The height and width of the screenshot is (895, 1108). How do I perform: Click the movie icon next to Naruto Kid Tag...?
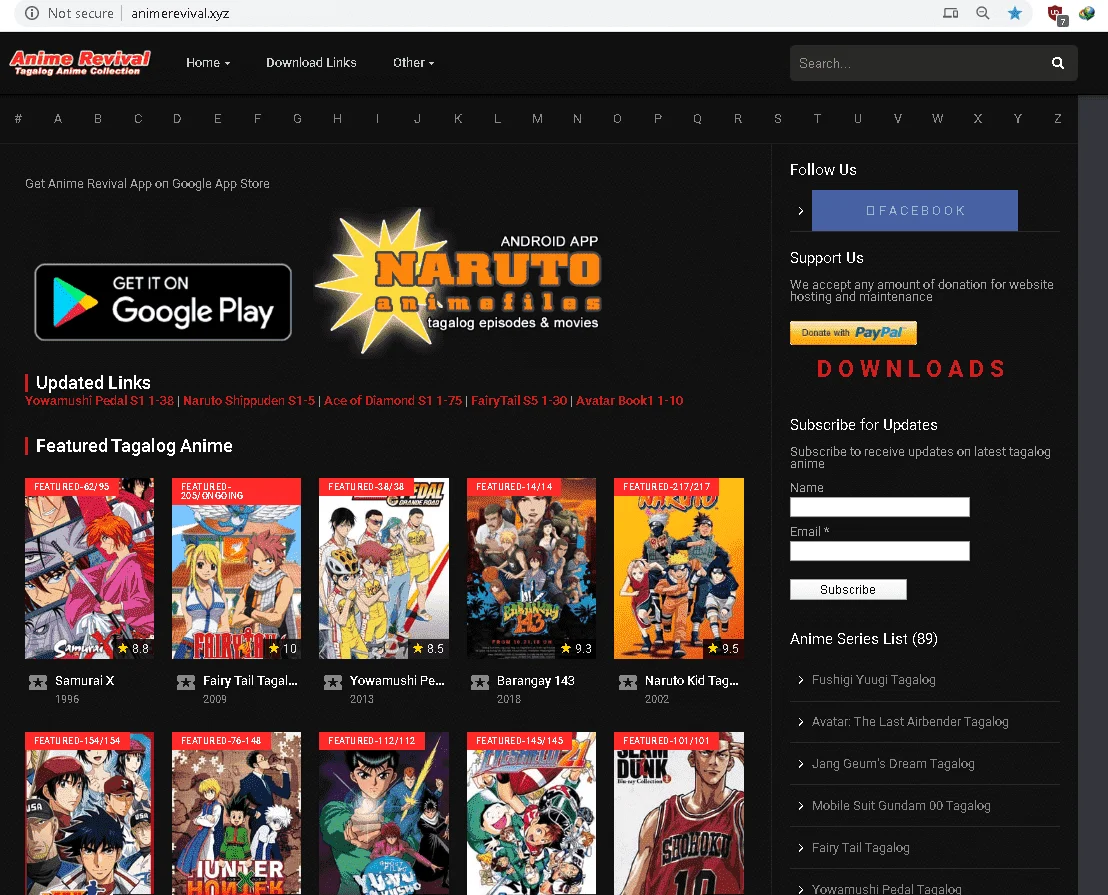627,682
